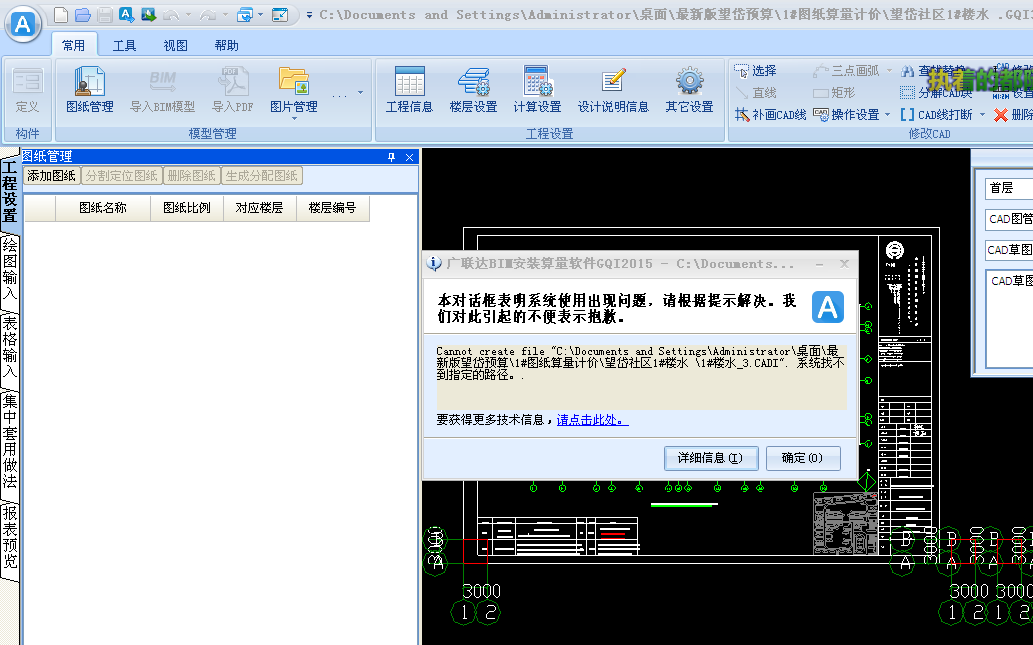Select the 补画CAD线 tool
Image resolution: width=1033 pixels, height=645 pixels.
pos(770,115)
